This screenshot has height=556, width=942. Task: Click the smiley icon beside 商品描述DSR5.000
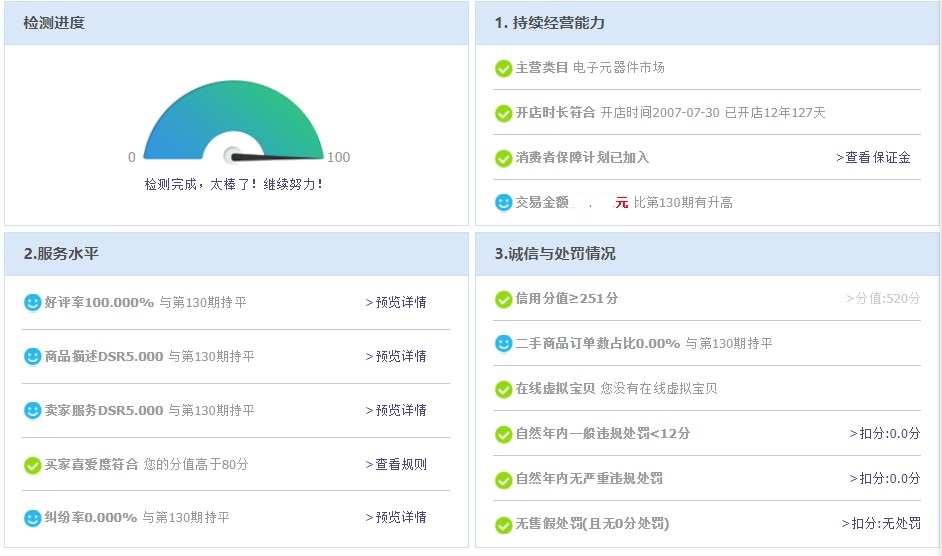(x=33, y=356)
